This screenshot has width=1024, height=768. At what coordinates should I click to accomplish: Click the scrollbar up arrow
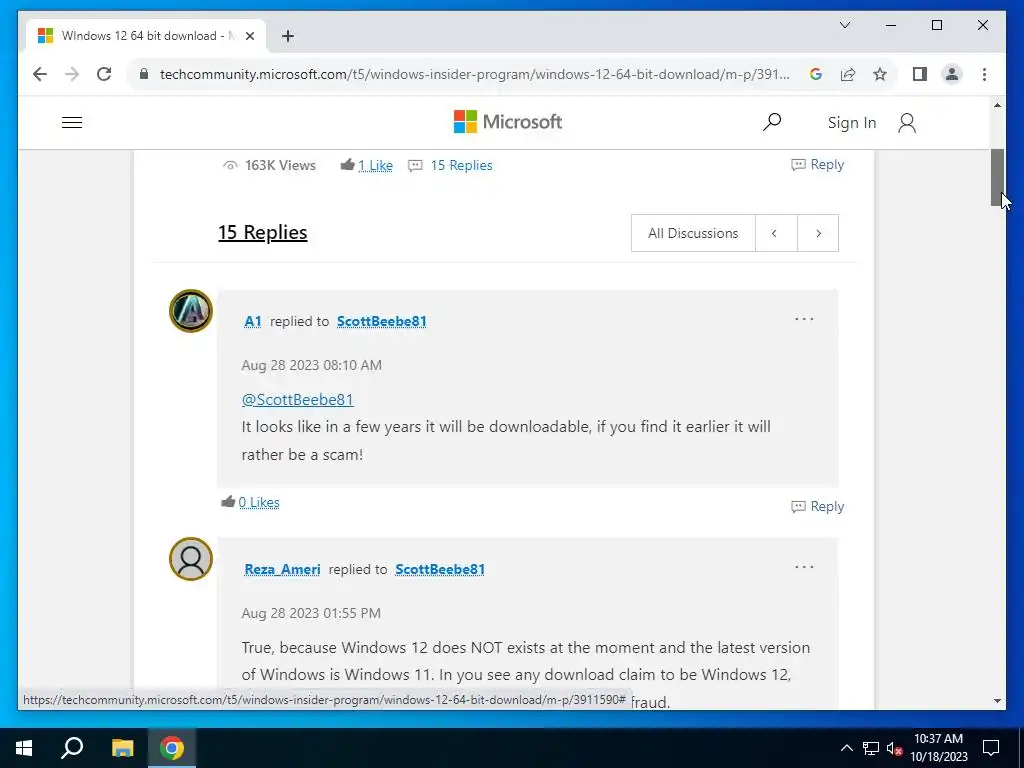coord(997,104)
